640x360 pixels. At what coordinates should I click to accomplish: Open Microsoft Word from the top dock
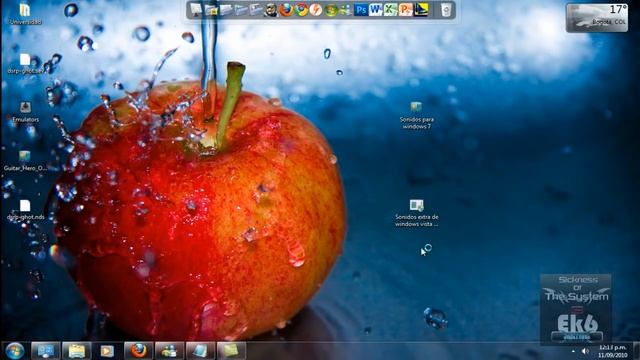point(376,10)
